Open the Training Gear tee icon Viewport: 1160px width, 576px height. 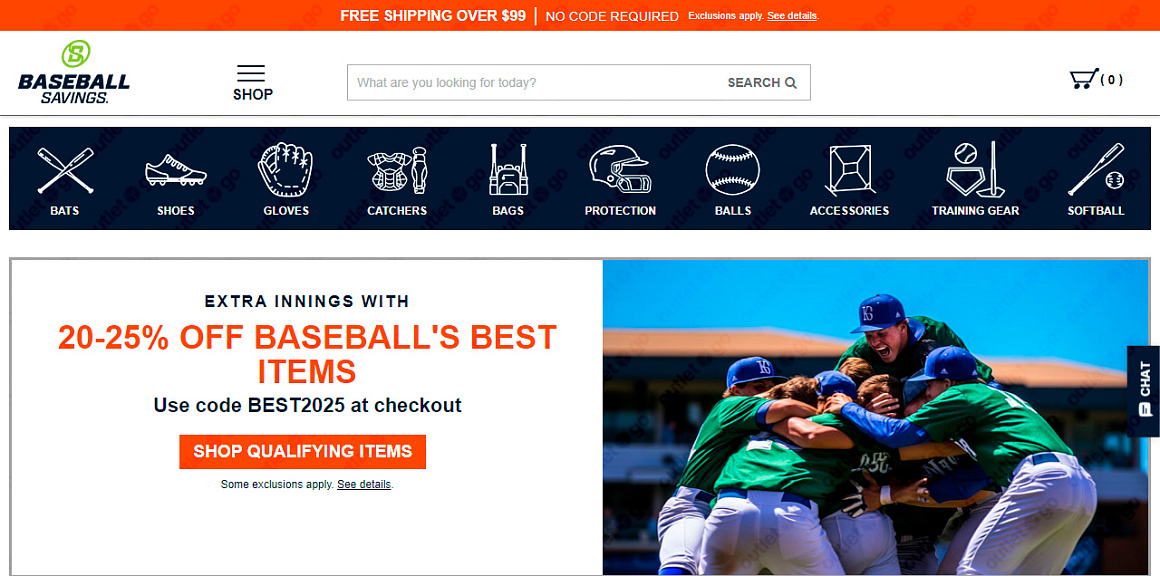point(975,169)
